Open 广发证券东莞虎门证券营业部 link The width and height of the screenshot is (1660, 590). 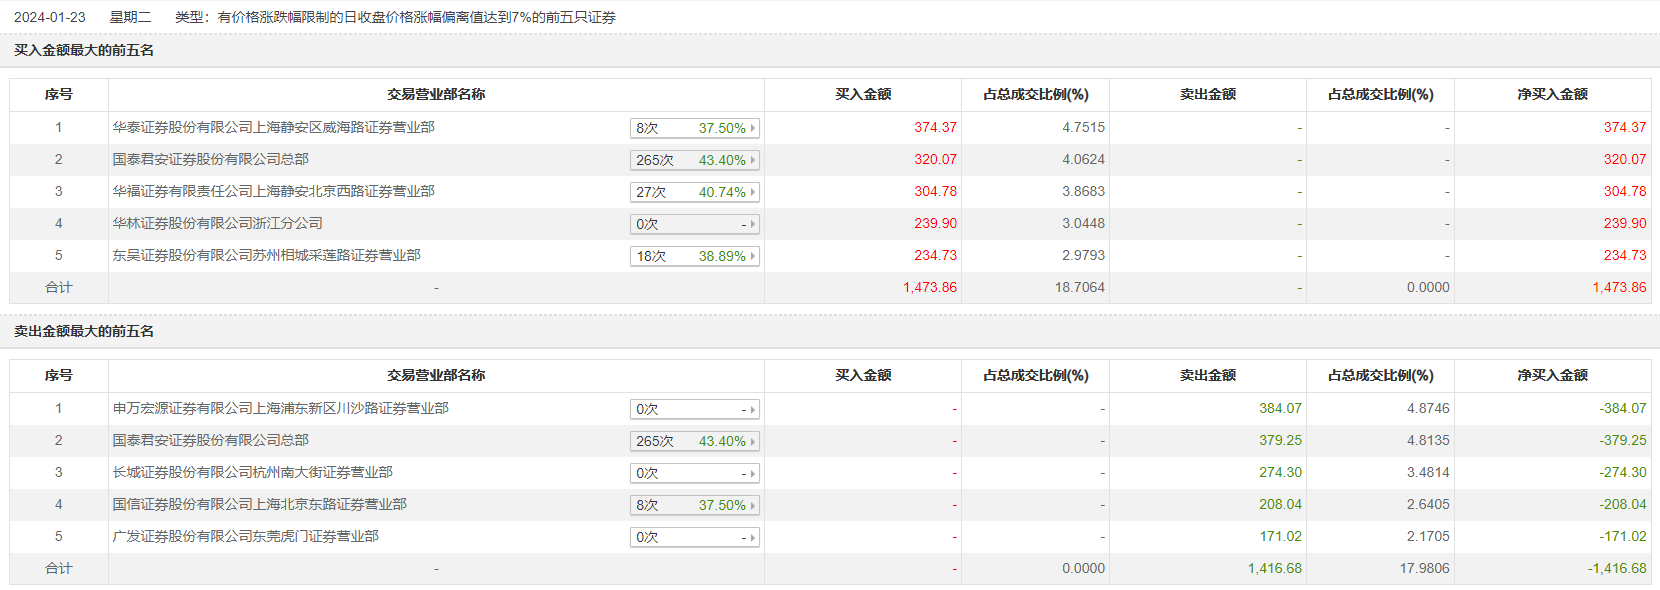coord(245,536)
